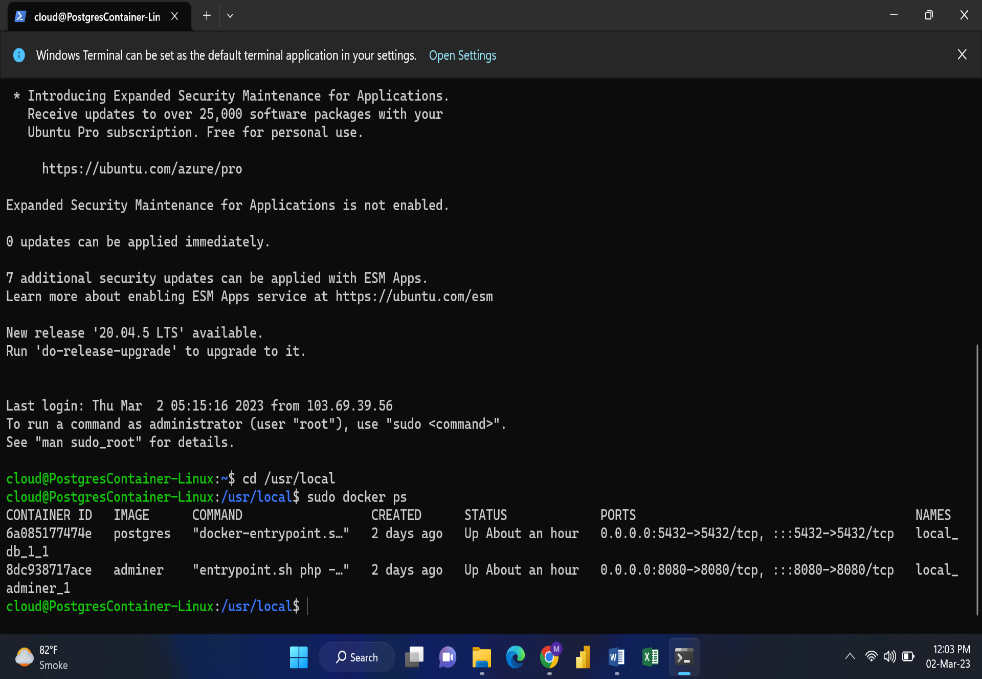Expand the new tab profile dropdown
Screen dimensions: 982x679
tap(230, 16)
